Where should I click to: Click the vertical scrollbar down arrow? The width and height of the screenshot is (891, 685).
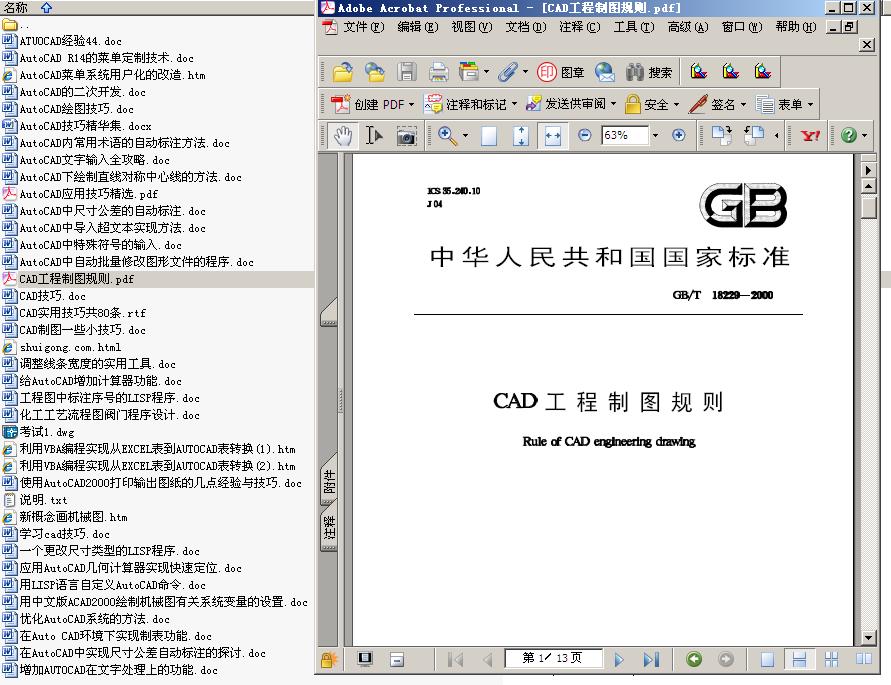coord(868,638)
